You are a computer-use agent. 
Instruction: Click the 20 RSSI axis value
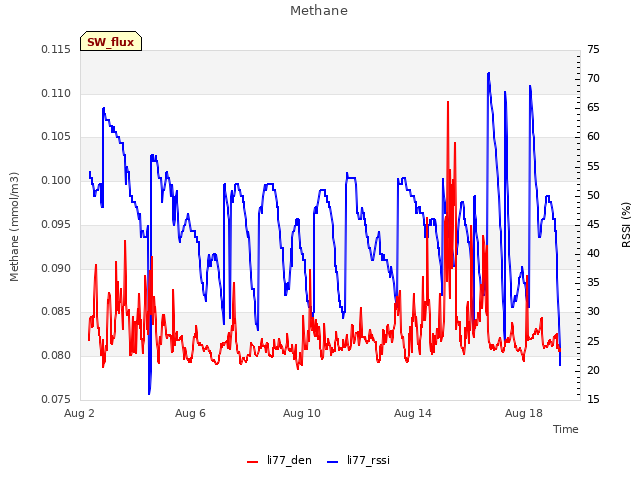click(593, 370)
